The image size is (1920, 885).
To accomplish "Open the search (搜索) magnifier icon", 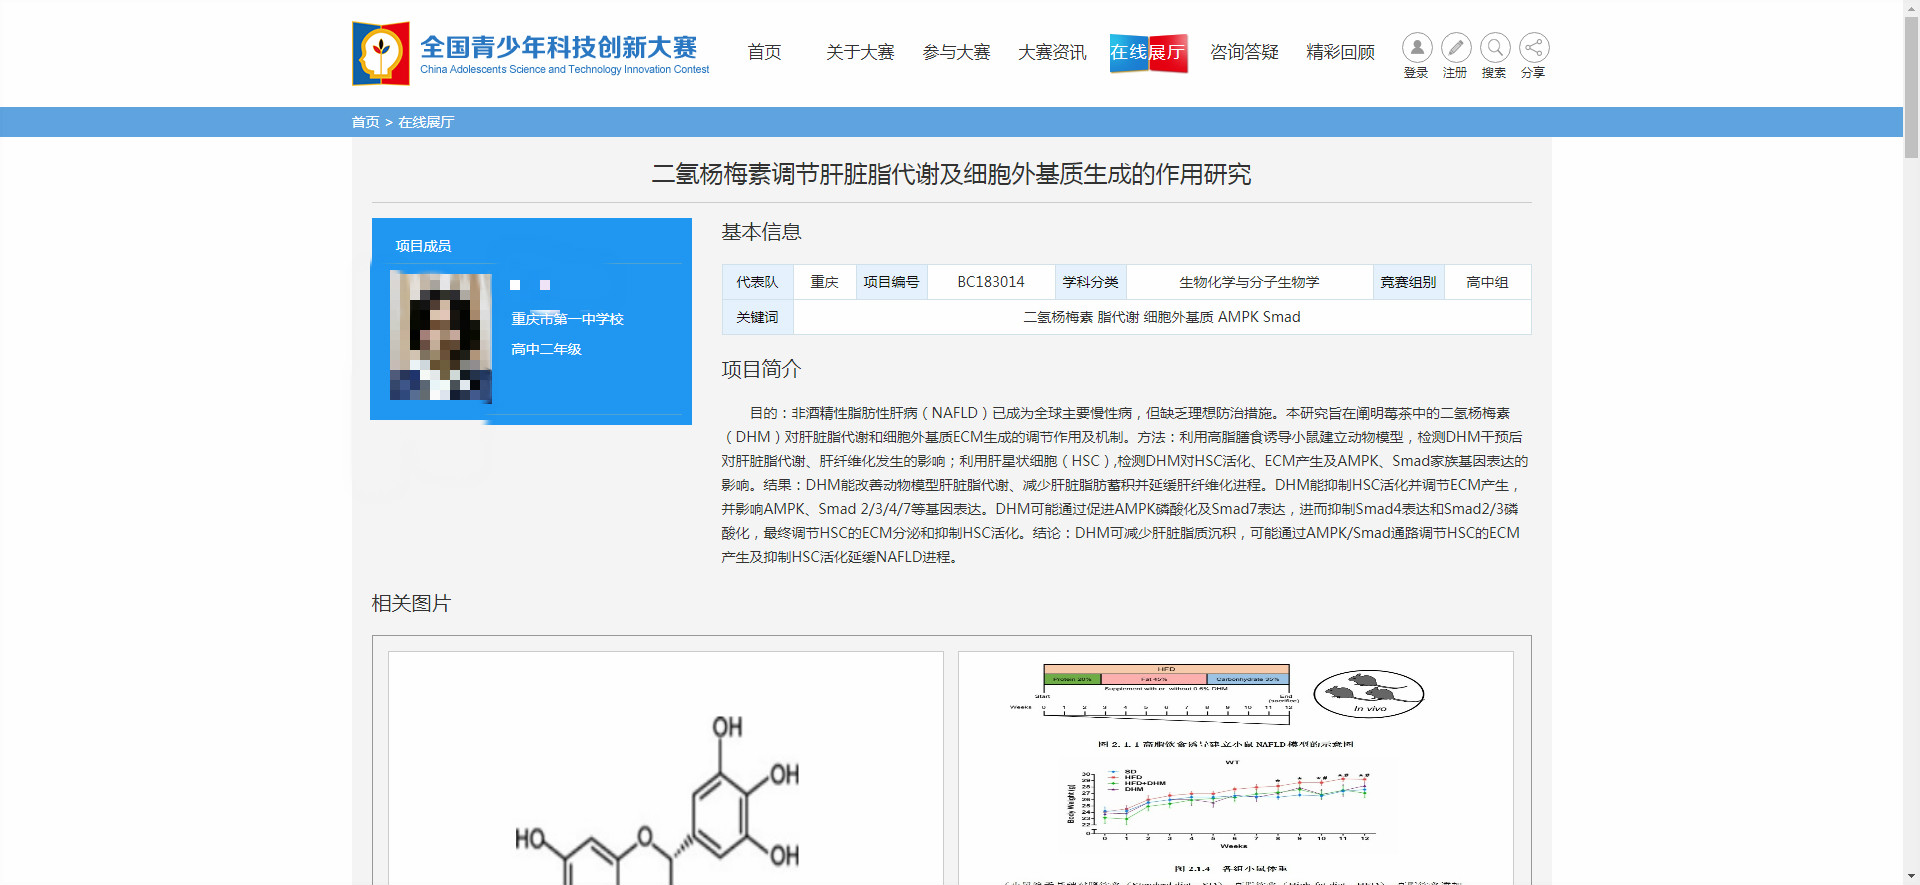I will 1494,48.
